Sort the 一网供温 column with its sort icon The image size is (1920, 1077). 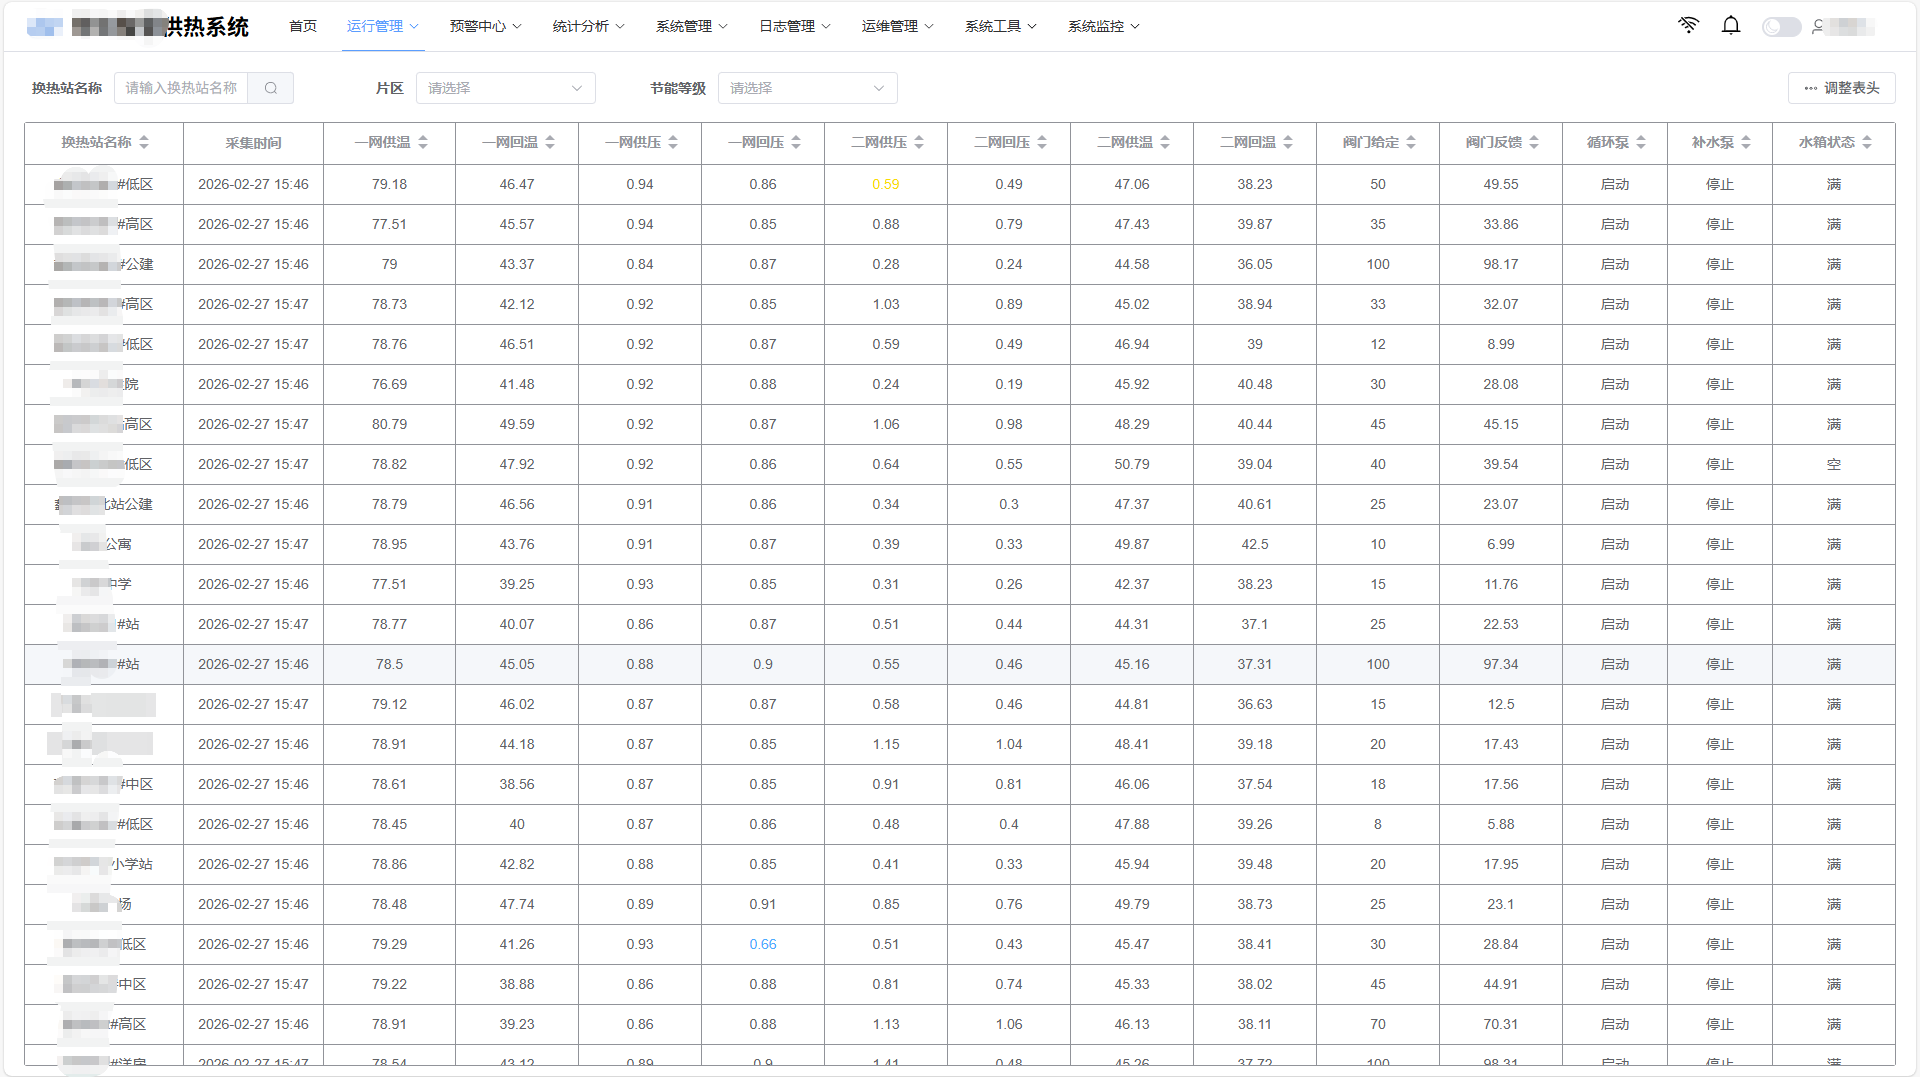424,142
